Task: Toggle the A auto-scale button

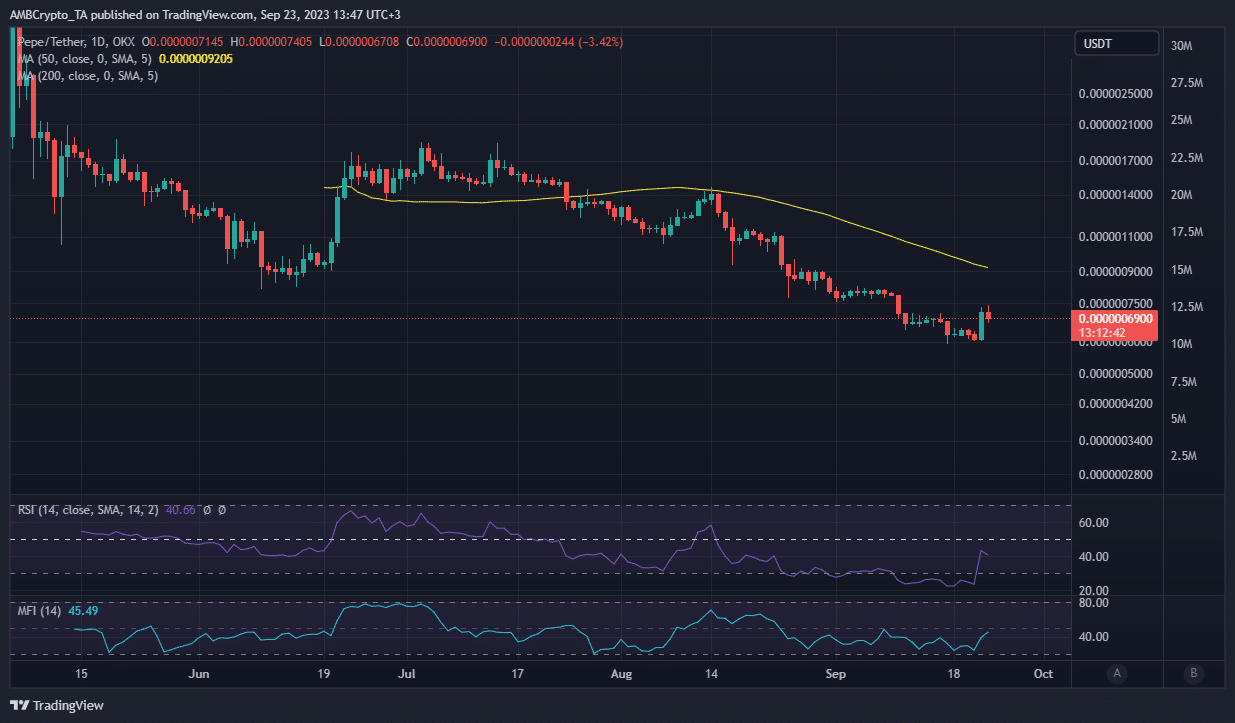Action: [1115, 673]
